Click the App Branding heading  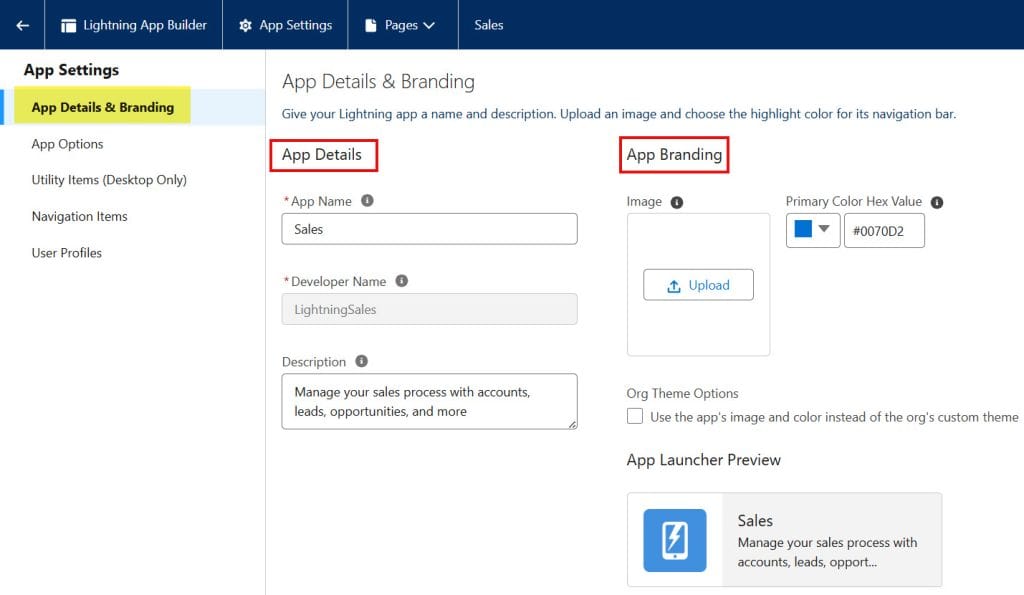coord(674,155)
